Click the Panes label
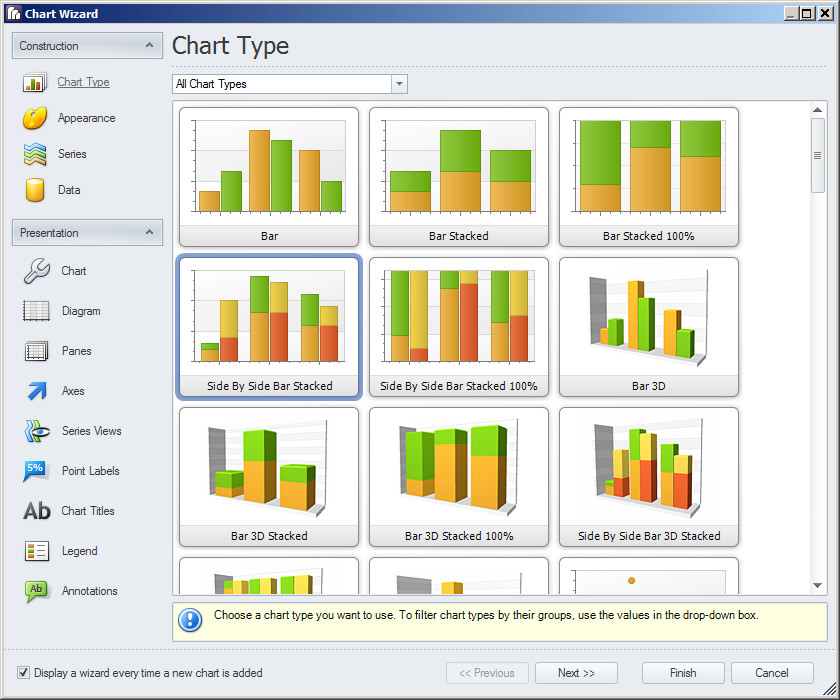 [x=77, y=351]
